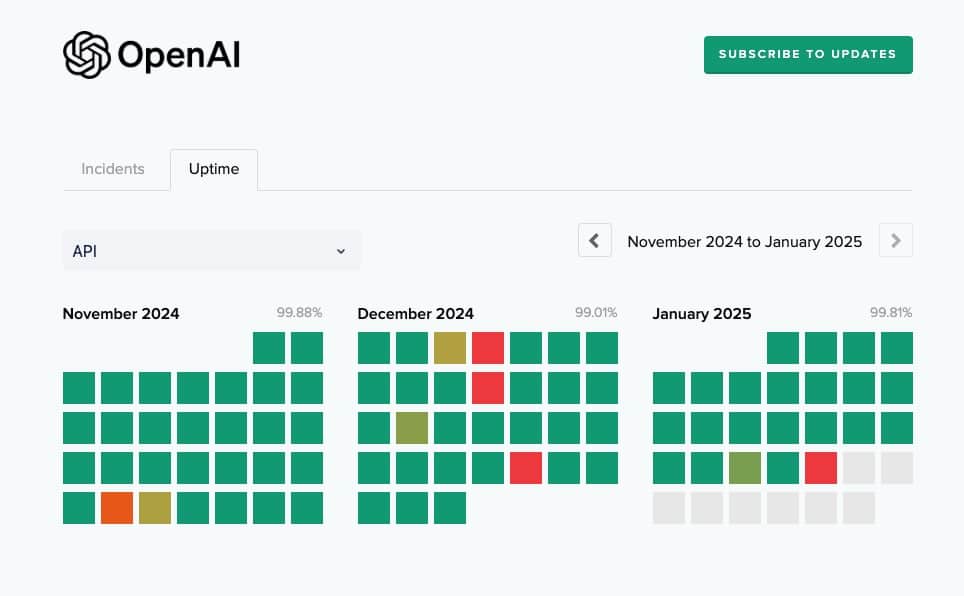Screen dimensions: 964x596
Task: Click the red square in December's second week
Action: pyautogui.click(x=488, y=388)
